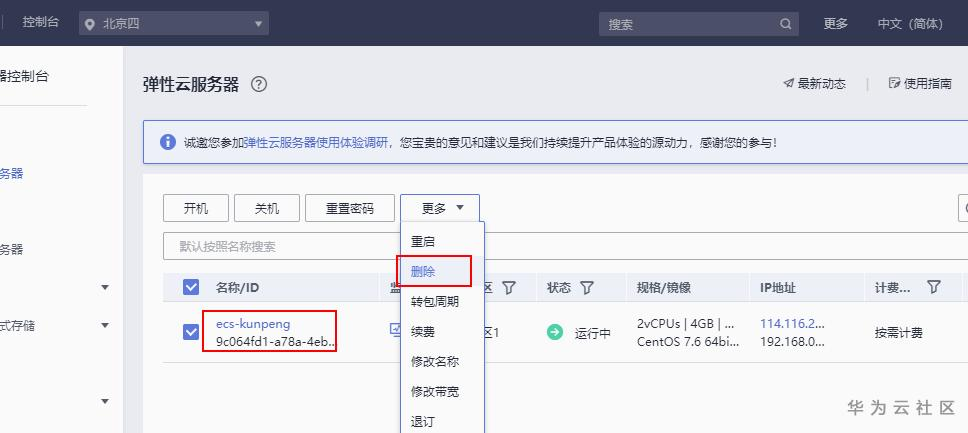Click the CentOS 7.6 64bi... image text
Viewport: 968px width, 433px height.
[x=688, y=342]
